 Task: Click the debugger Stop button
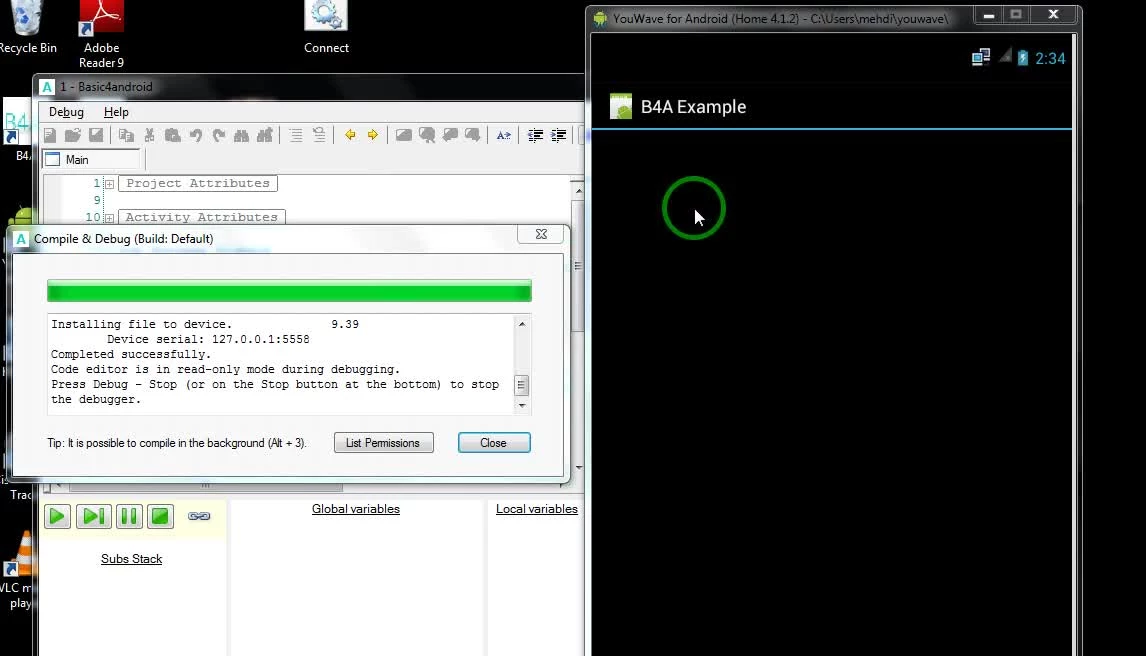point(160,516)
